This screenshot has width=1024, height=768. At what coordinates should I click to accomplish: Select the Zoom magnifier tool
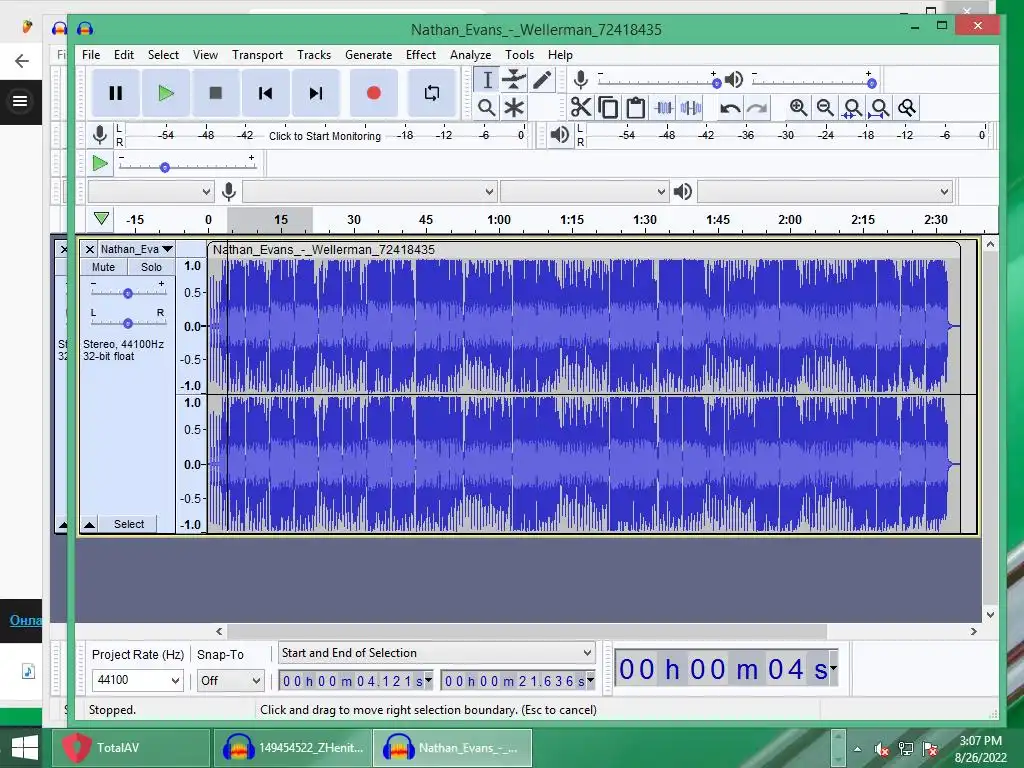487,108
